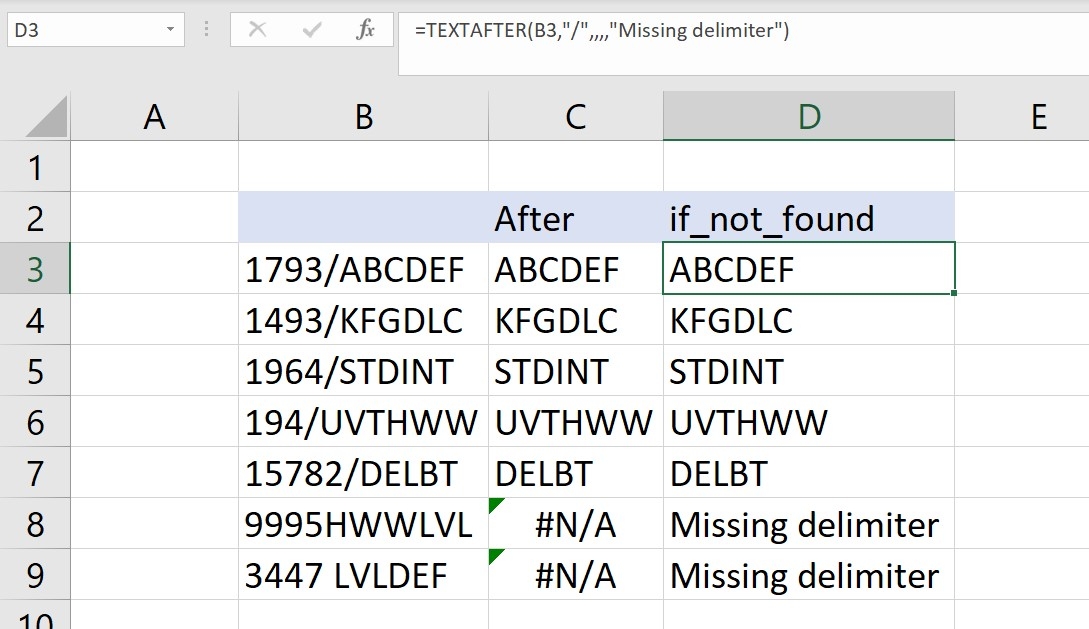Image resolution: width=1089 pixels, height=629 pixels.
Task: Click the 'if_not_found' header cell
Action: (x=808, y=218)
